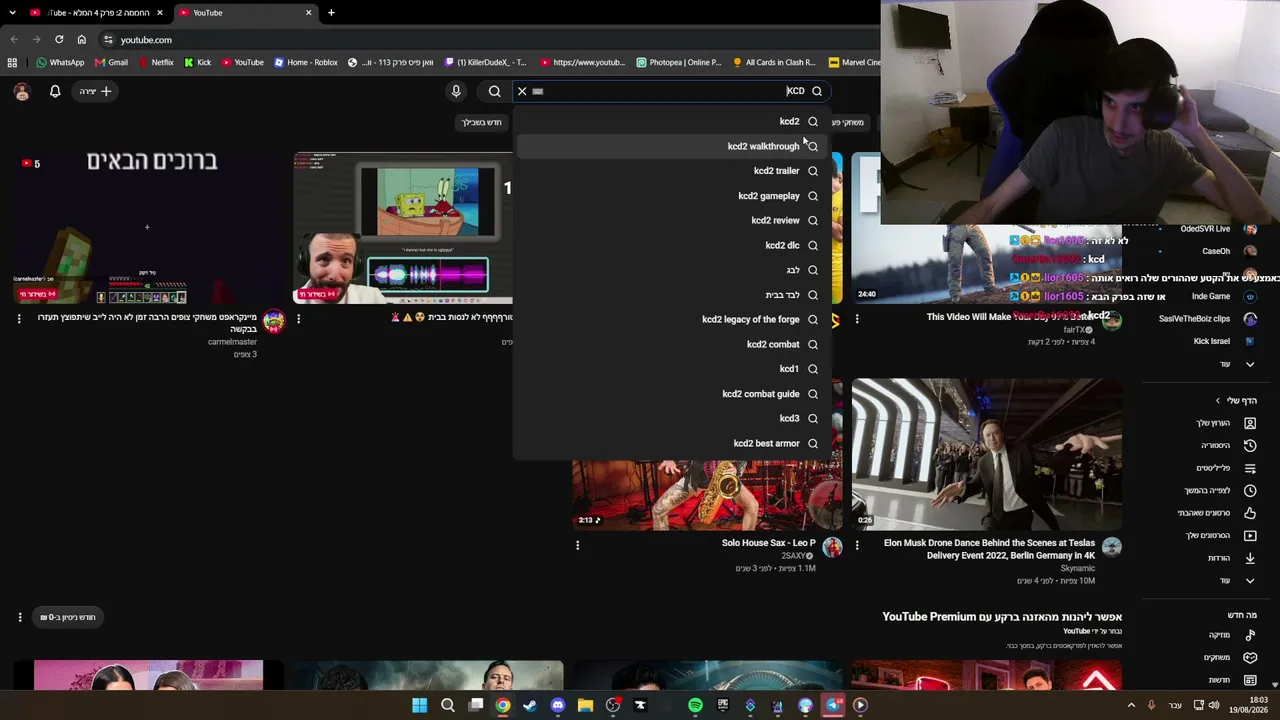This screenshot has height=720, width=1280.
Task: Open Your channel (הערוץ שלך) in the sidebar
Action: pos(1226,423)
